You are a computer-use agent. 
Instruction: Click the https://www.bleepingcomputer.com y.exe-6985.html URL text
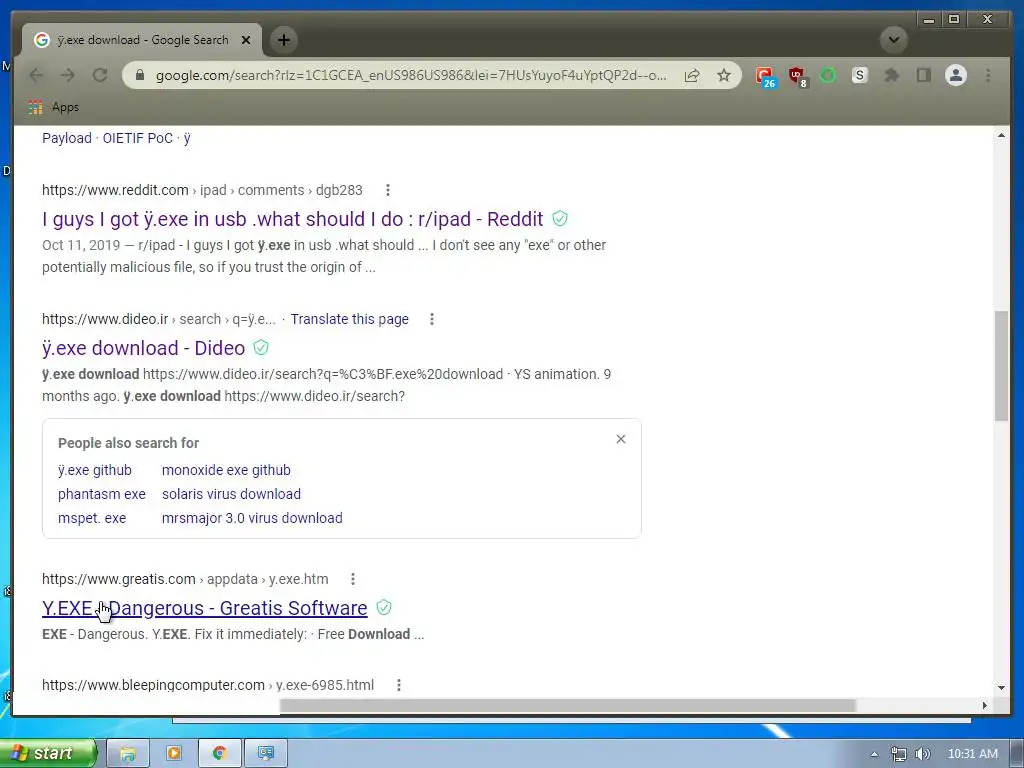[208, 685]
